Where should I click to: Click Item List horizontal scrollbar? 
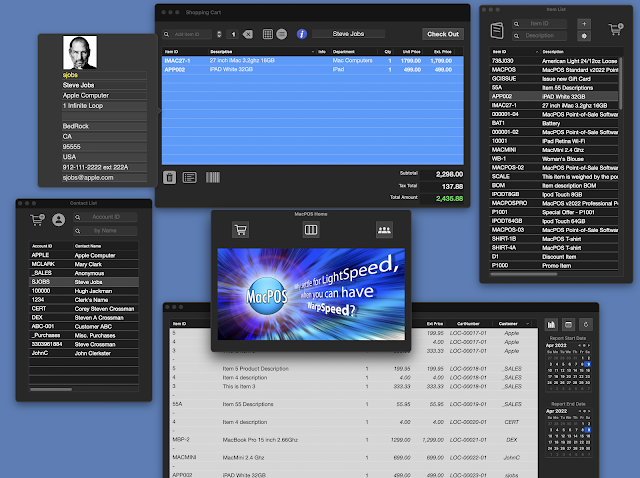pyautogui.click(x=524, y=274)
